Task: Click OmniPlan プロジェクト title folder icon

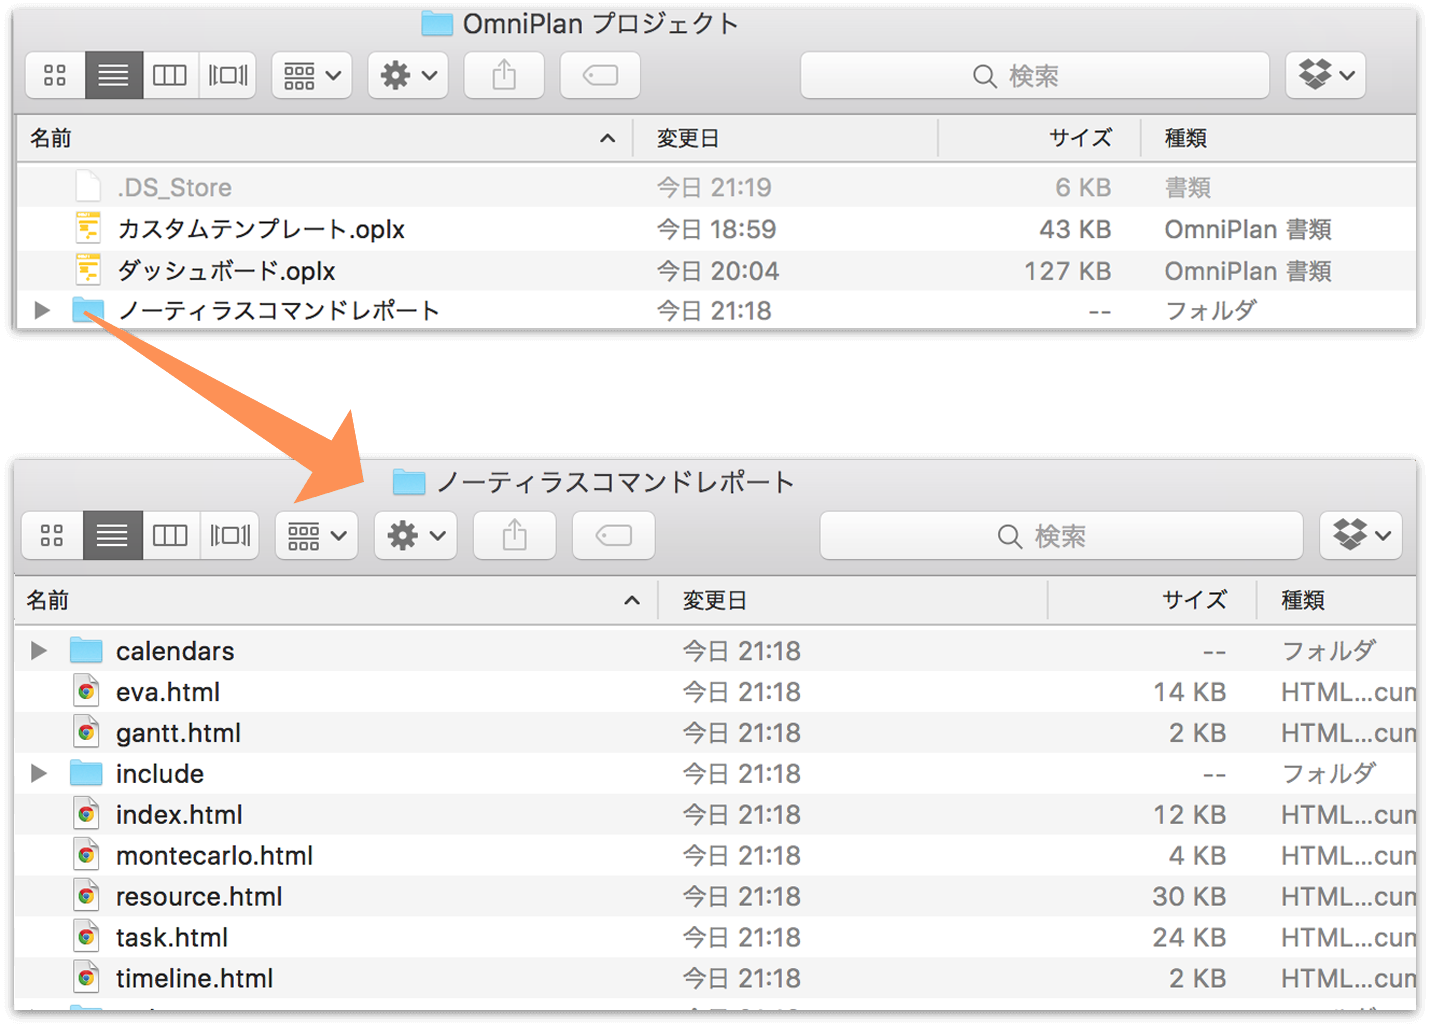Action: pos(437,24)
